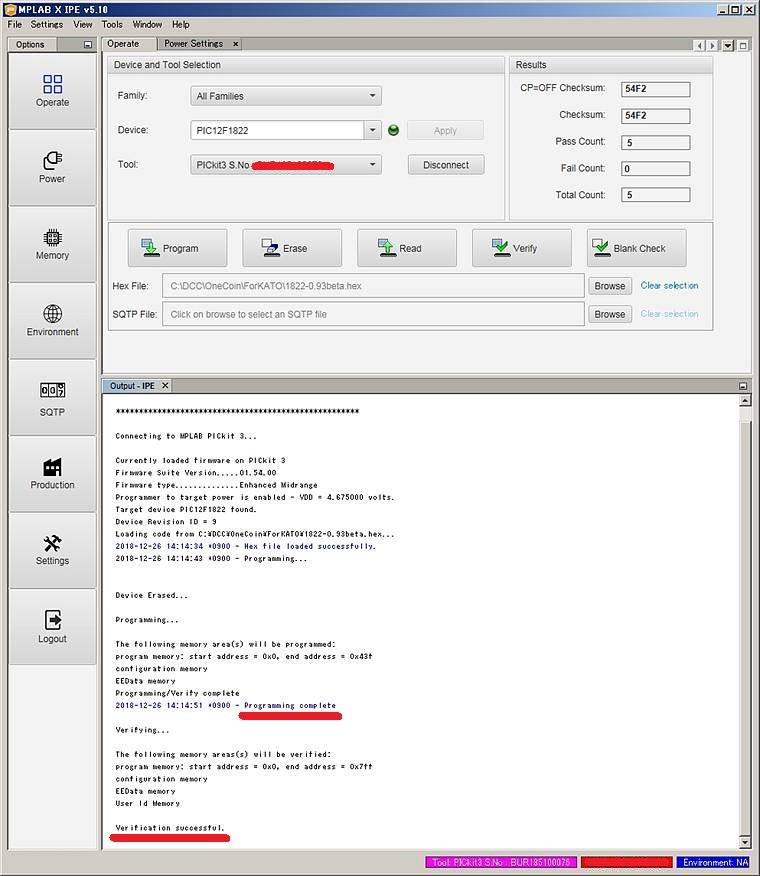The height and width of the screenshot is (876, 760).
Task: Click the 'Device Erased...' output line
Action: coord(151,596)
